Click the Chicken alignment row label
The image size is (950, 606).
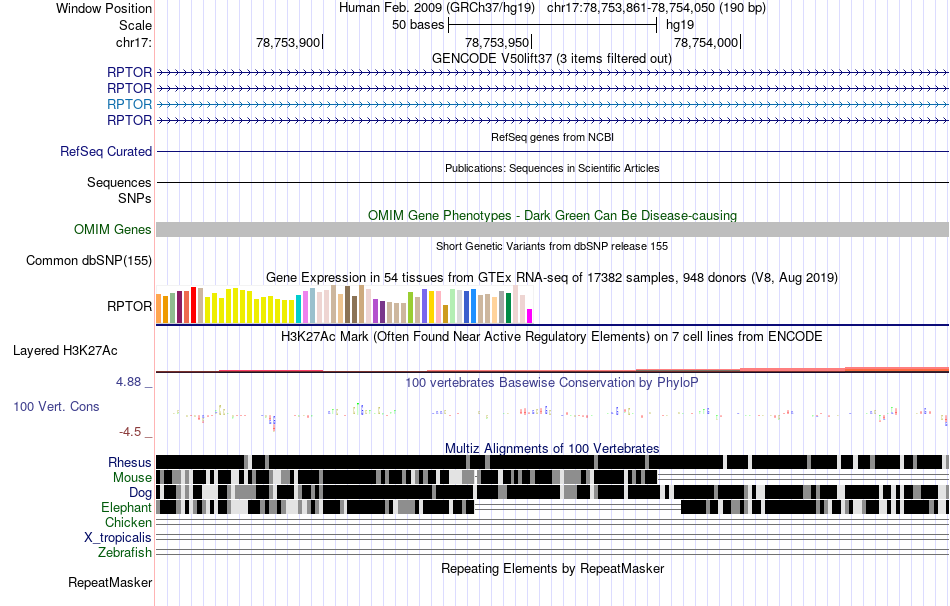pos(128,522)
